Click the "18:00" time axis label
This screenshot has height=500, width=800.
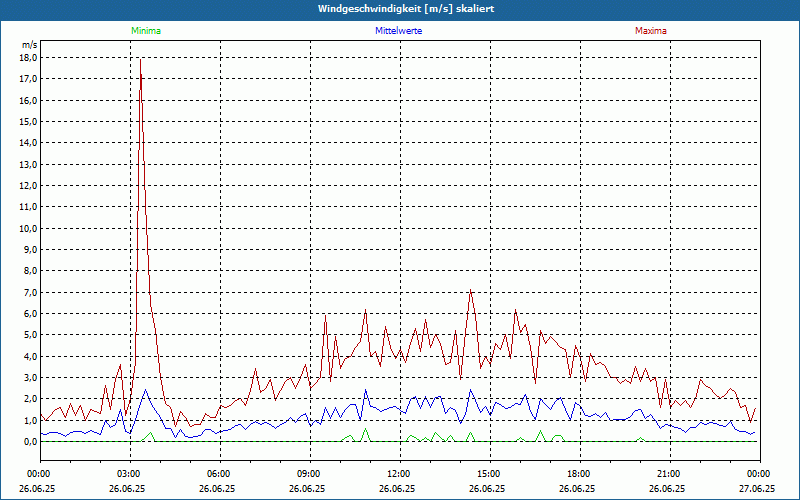point(577,474)
